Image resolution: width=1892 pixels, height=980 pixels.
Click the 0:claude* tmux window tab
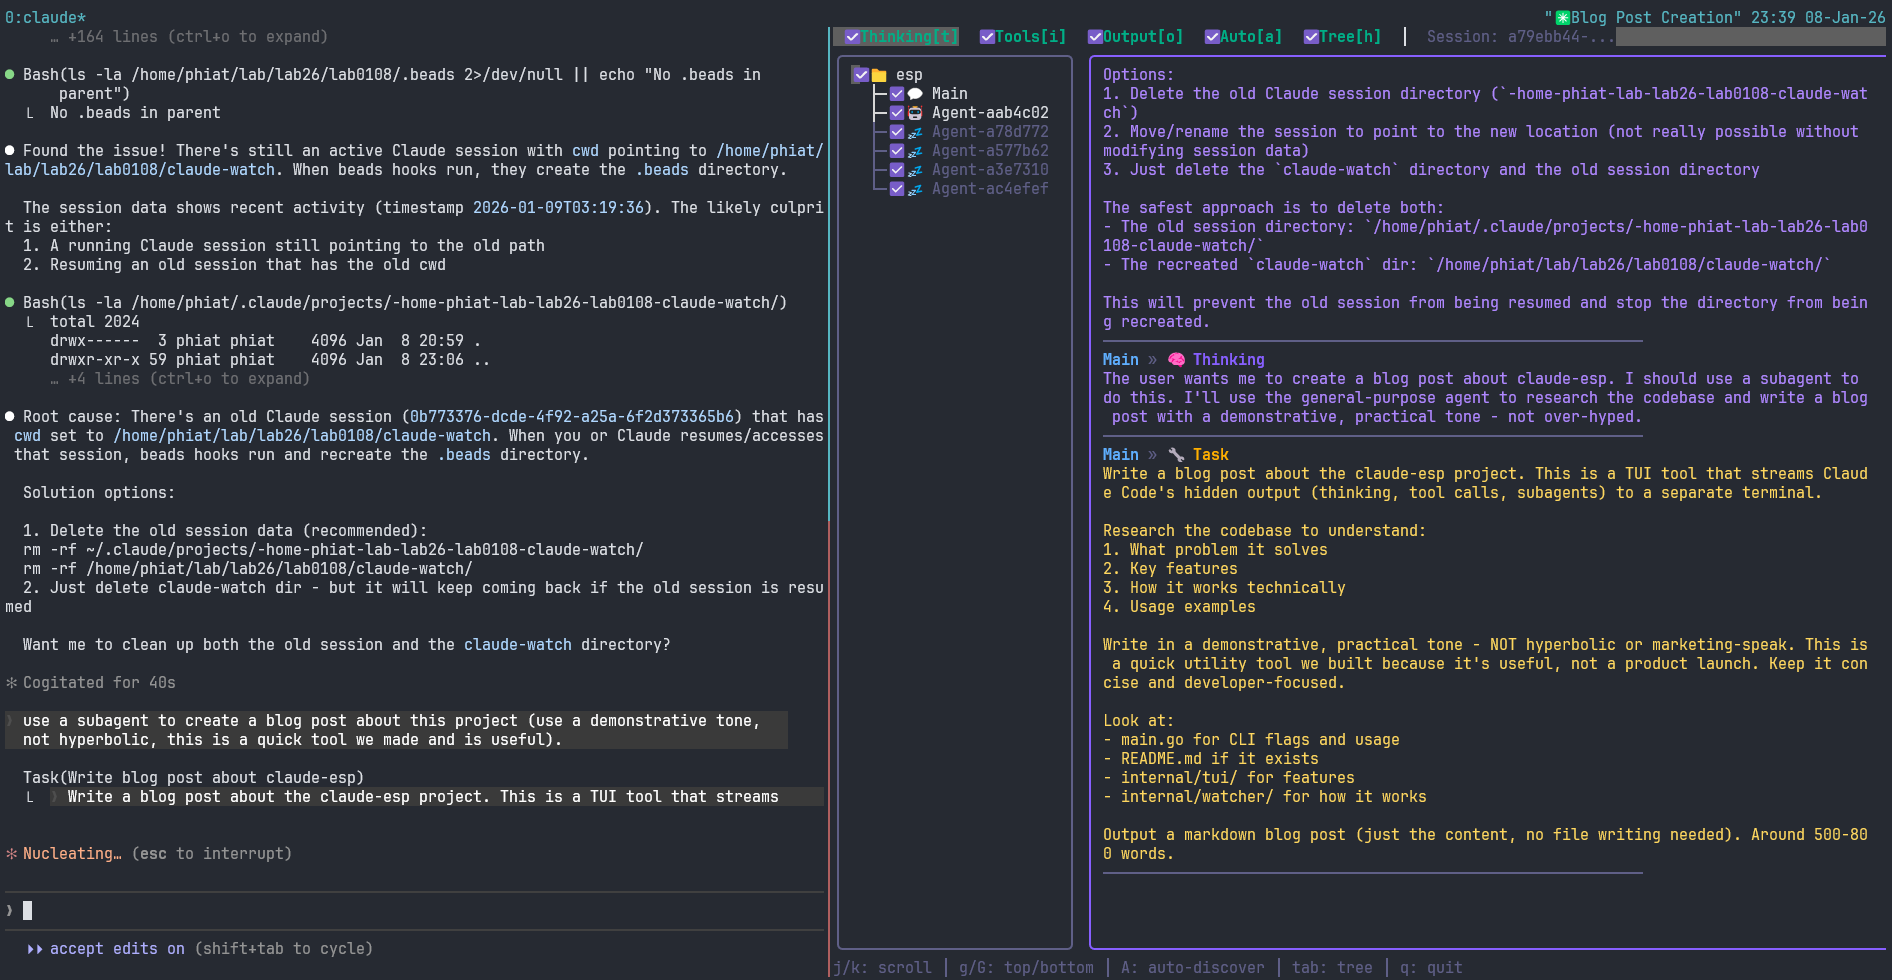coord(45,18)
